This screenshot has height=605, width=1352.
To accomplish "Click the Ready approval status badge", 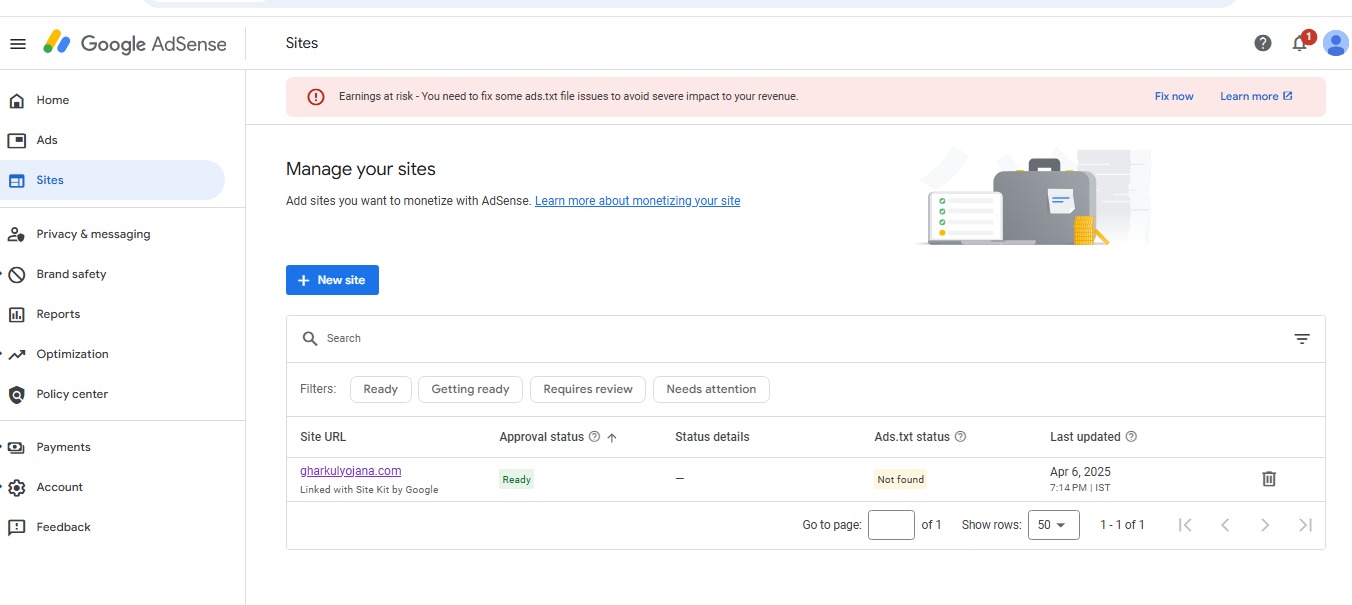I will (516, 480).
